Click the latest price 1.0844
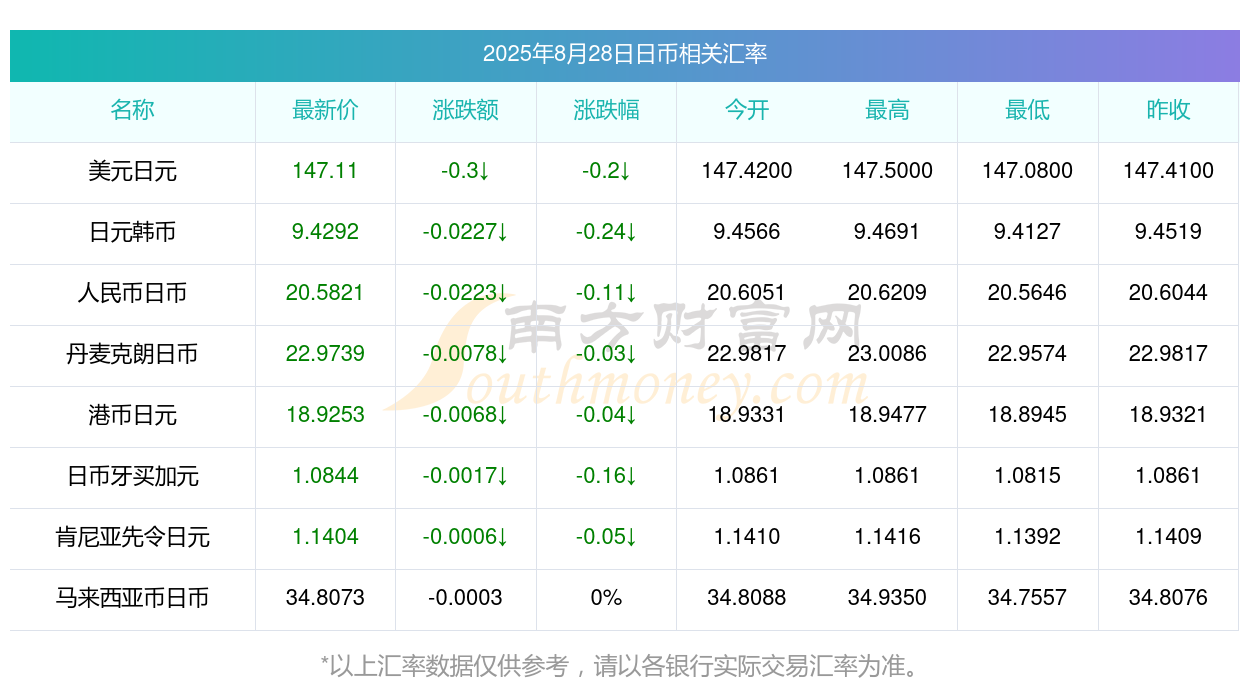 pos(325,476)
